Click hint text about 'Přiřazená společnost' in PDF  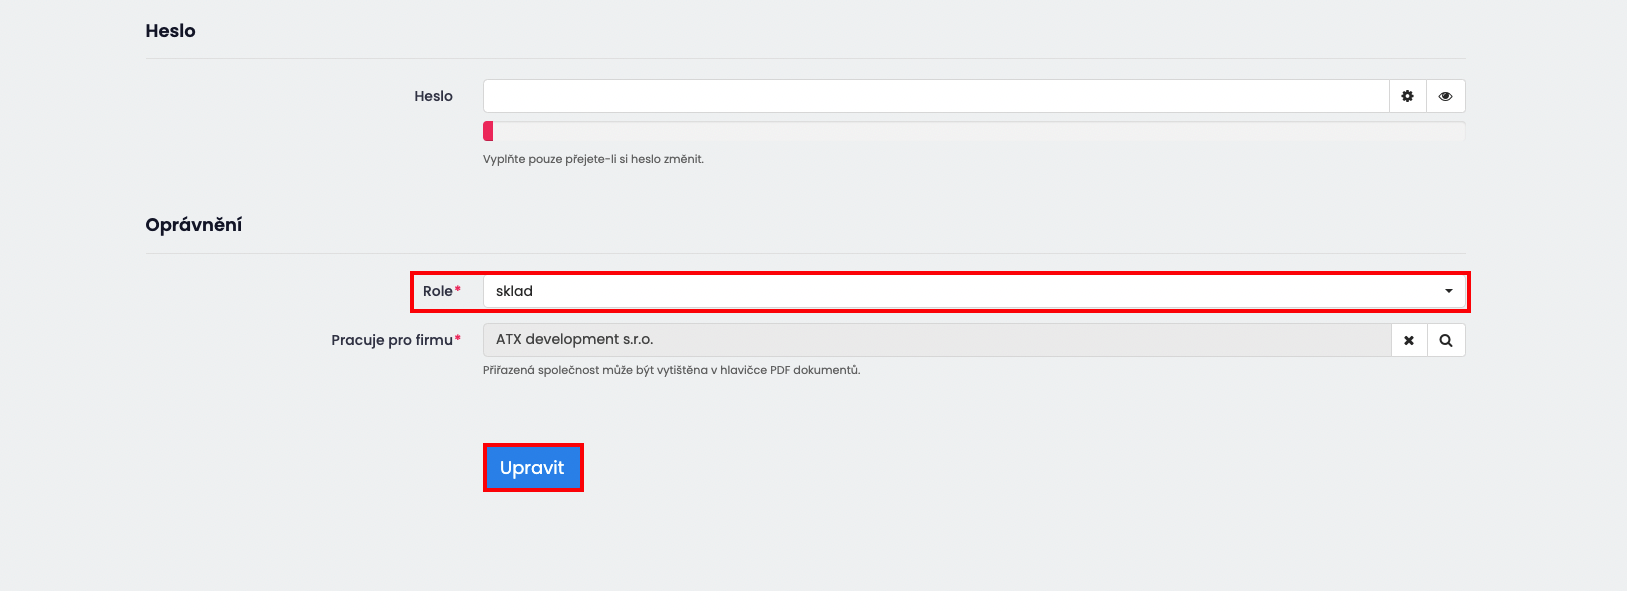tap(671, 370)
